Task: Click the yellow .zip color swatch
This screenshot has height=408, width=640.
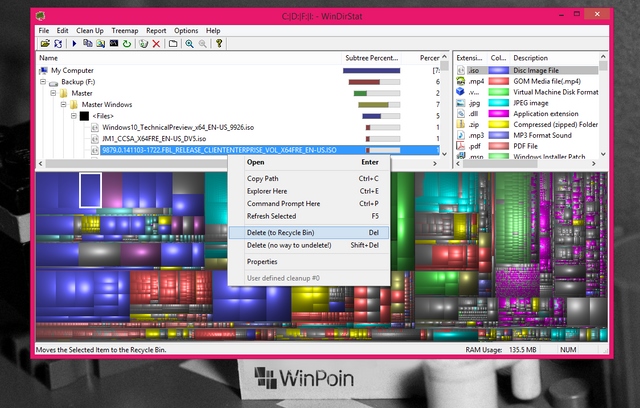Action: coord(499,124)
